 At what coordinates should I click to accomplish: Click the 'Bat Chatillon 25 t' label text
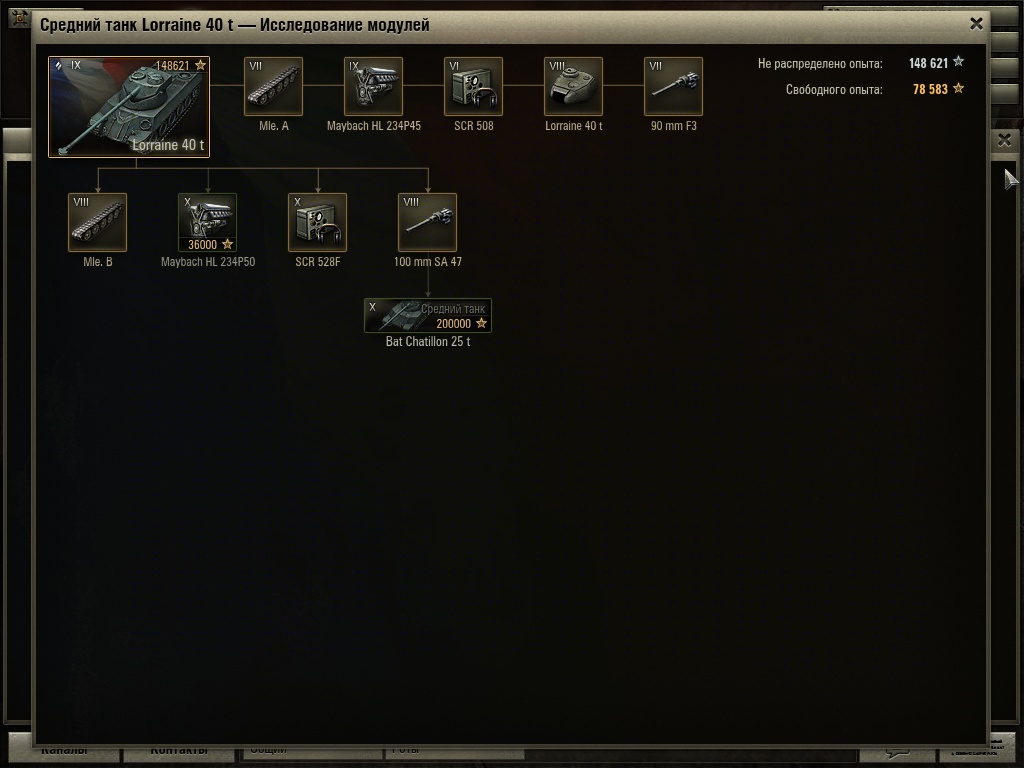tap(428, 342)
